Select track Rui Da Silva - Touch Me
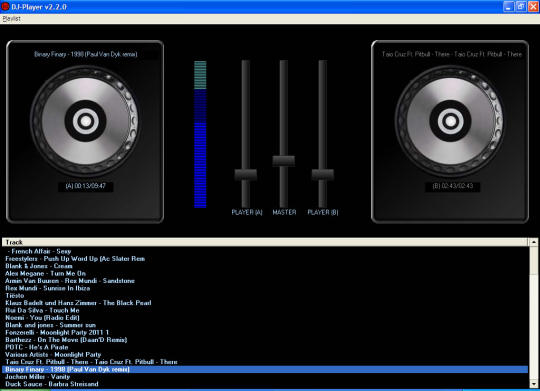 pos(264,310)
